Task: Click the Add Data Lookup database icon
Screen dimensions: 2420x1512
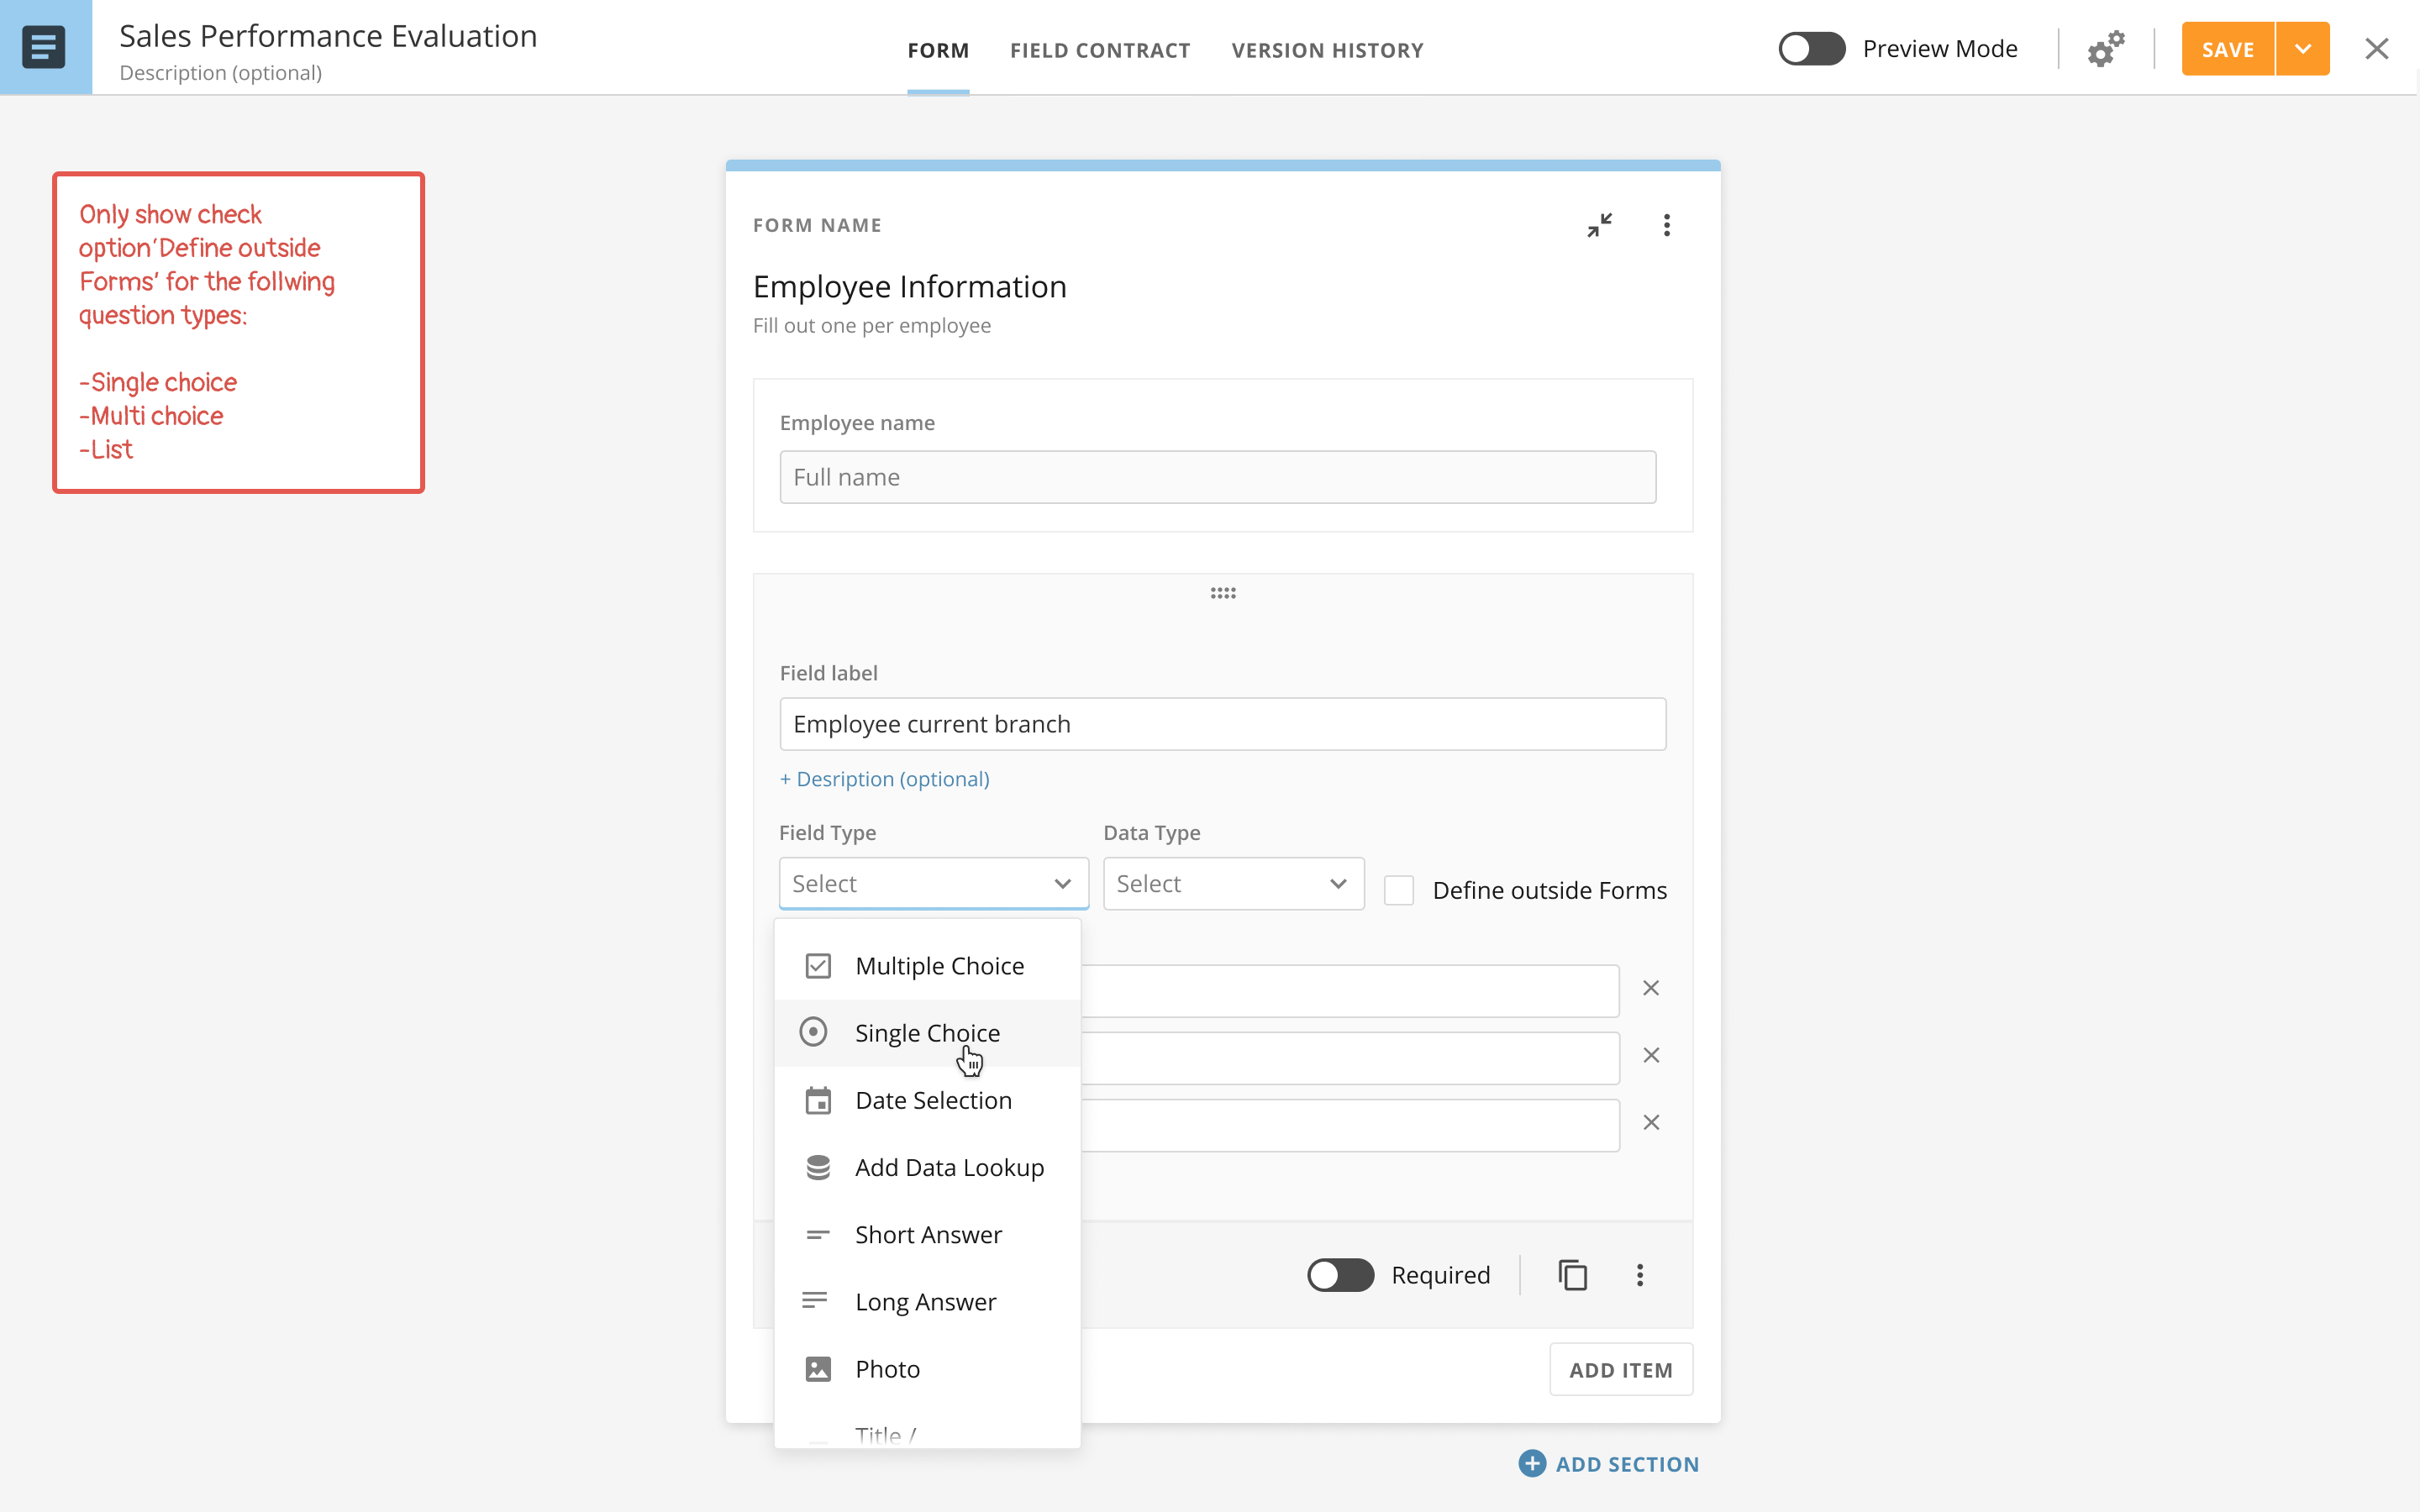Action: [818, 1167]
